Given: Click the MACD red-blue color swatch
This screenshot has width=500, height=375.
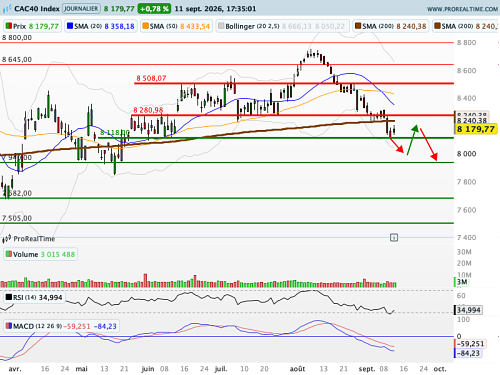Looking at the screenshot, I should [x=9, y=326].
